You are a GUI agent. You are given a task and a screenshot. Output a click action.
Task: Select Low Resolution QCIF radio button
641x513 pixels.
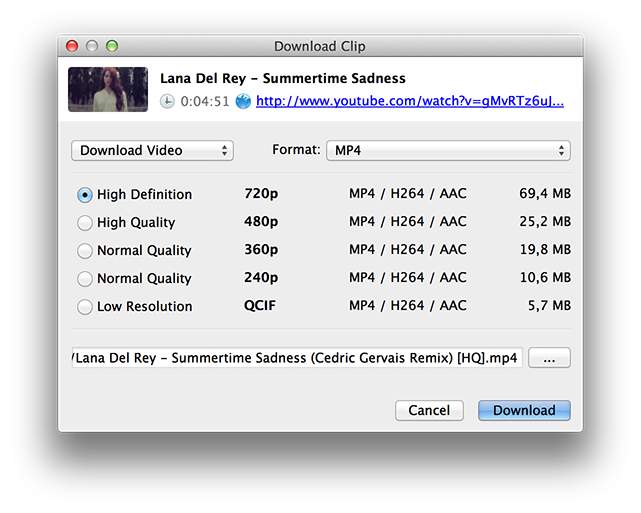click(85, 307)
